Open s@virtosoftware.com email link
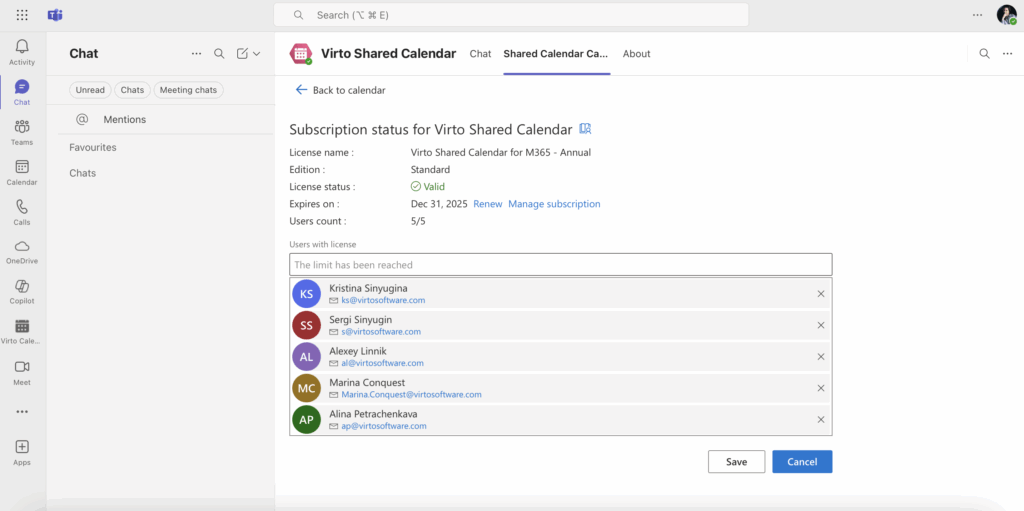1024x511 pixels. click(x=381, y=332)
